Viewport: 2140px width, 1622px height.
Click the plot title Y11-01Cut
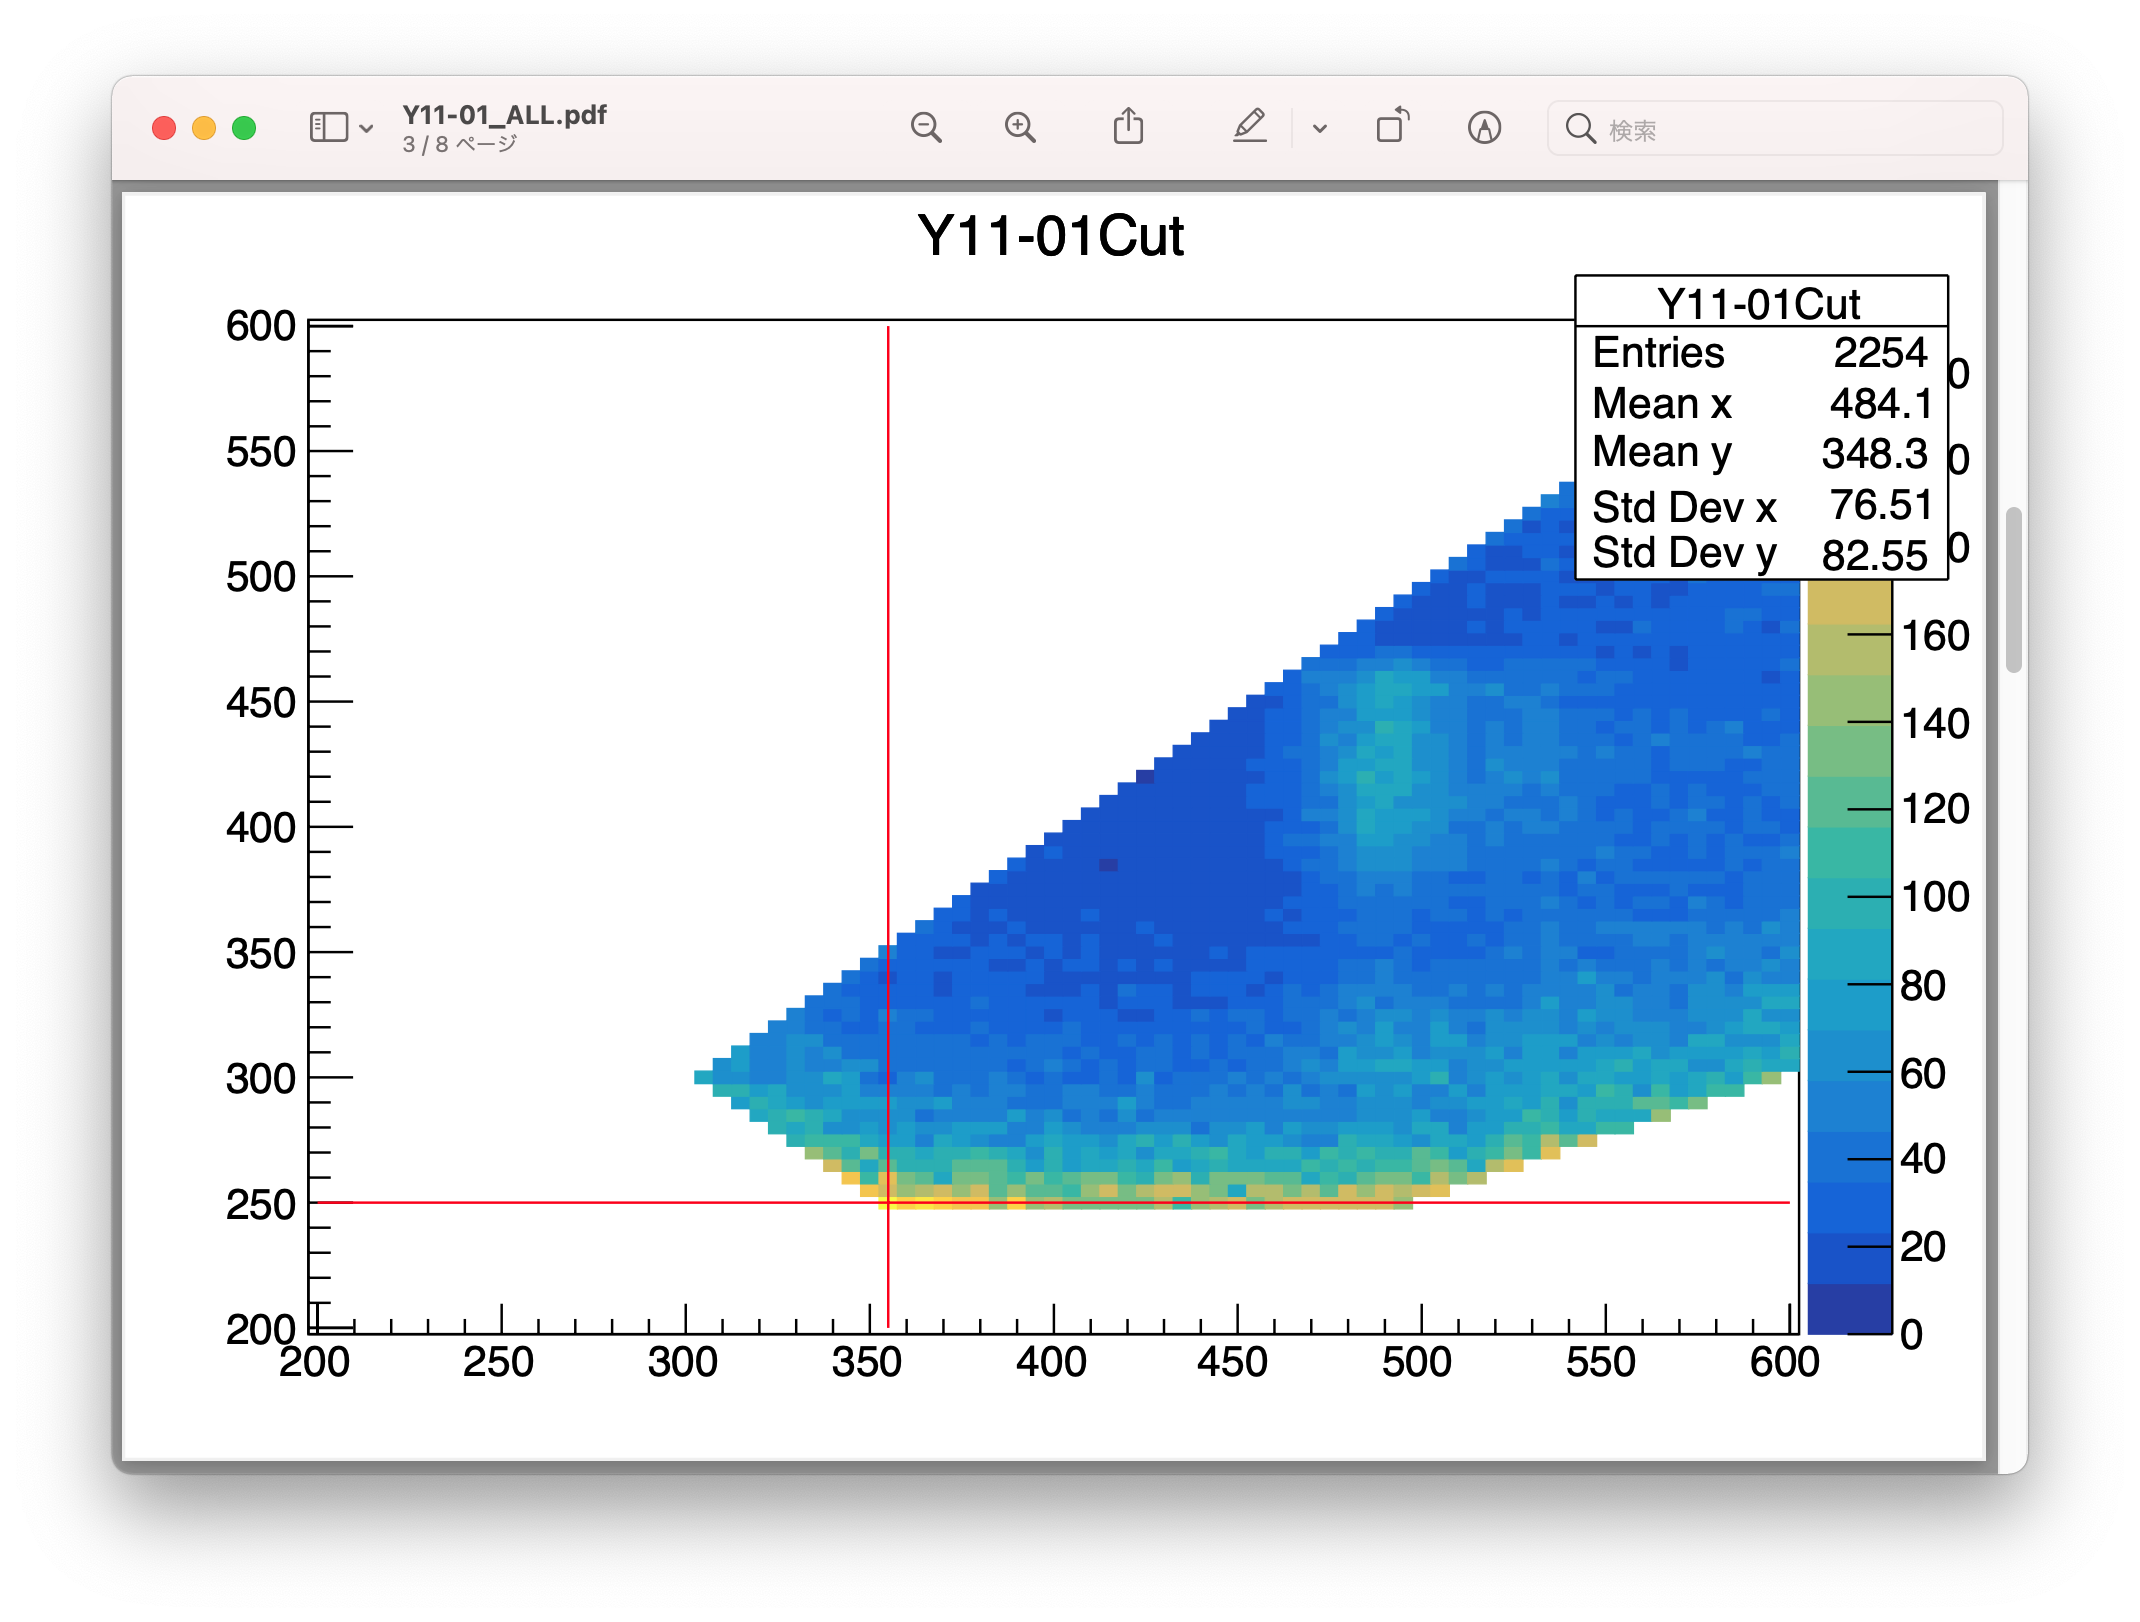tap(1051, 237)
